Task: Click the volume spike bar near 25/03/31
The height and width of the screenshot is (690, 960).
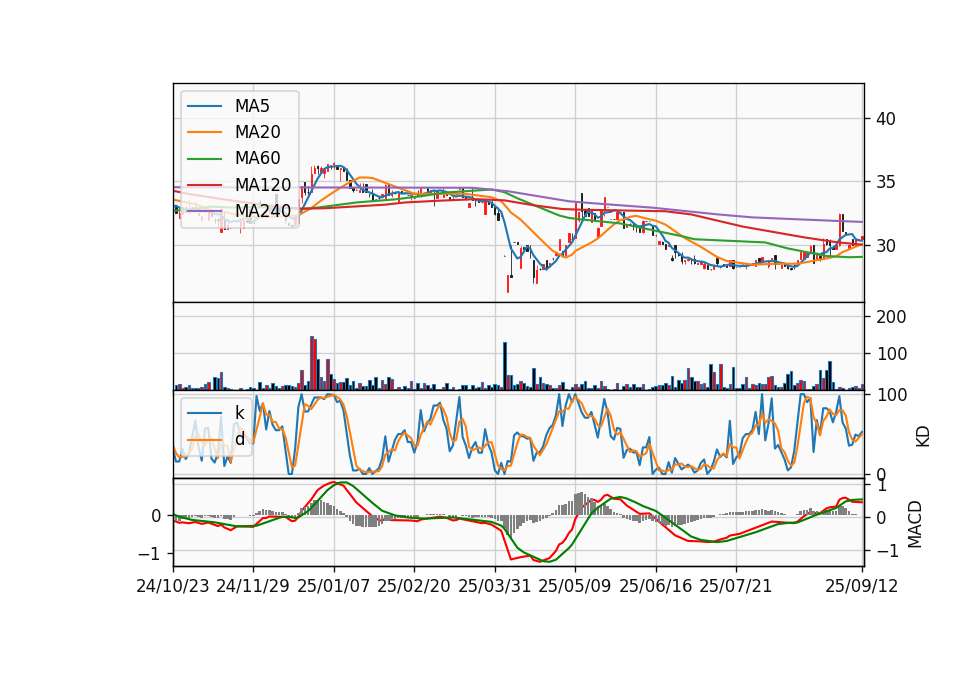Action: pos(505,366)
